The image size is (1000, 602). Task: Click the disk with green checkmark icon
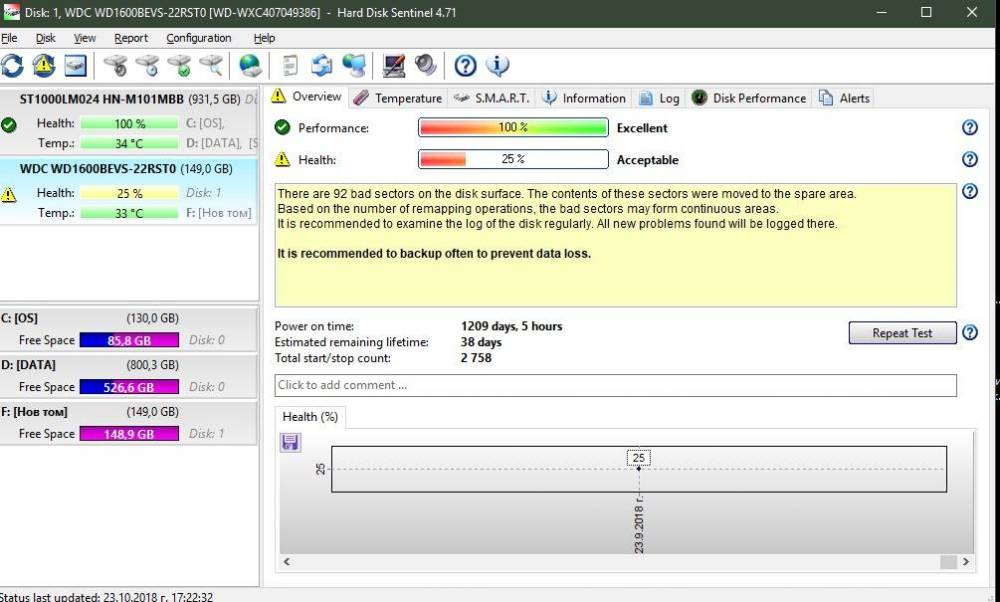tap(179, 66)
